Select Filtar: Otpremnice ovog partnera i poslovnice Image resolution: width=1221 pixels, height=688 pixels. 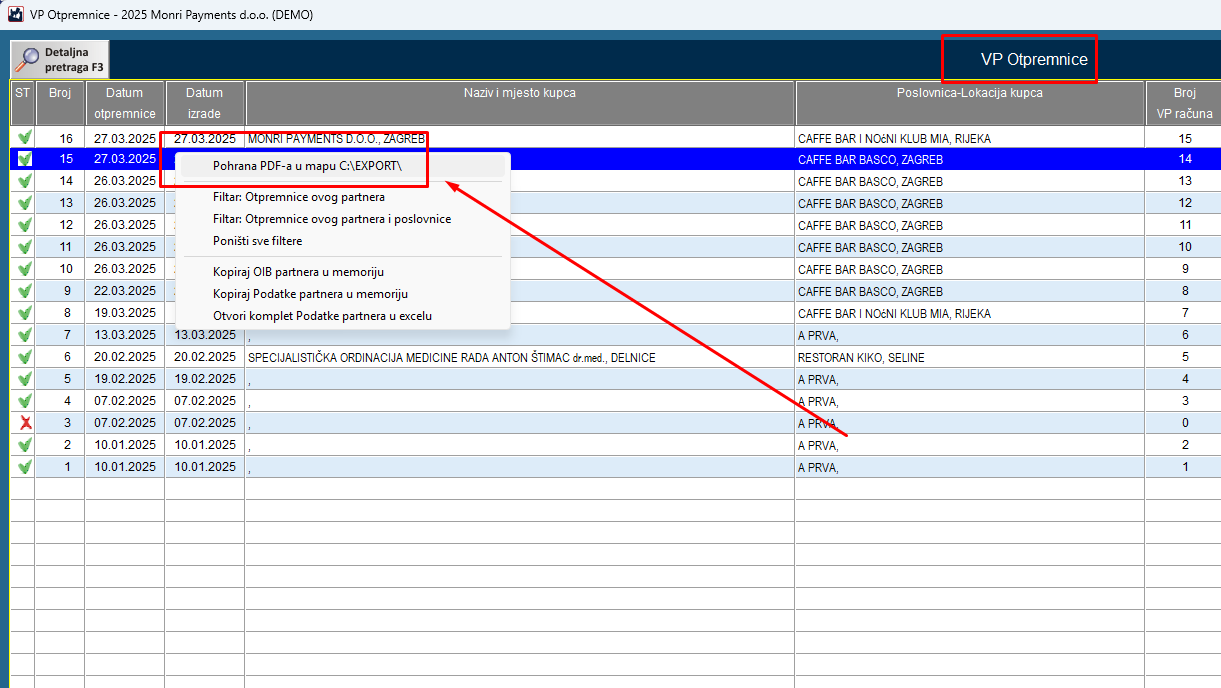tap(343, 219)
